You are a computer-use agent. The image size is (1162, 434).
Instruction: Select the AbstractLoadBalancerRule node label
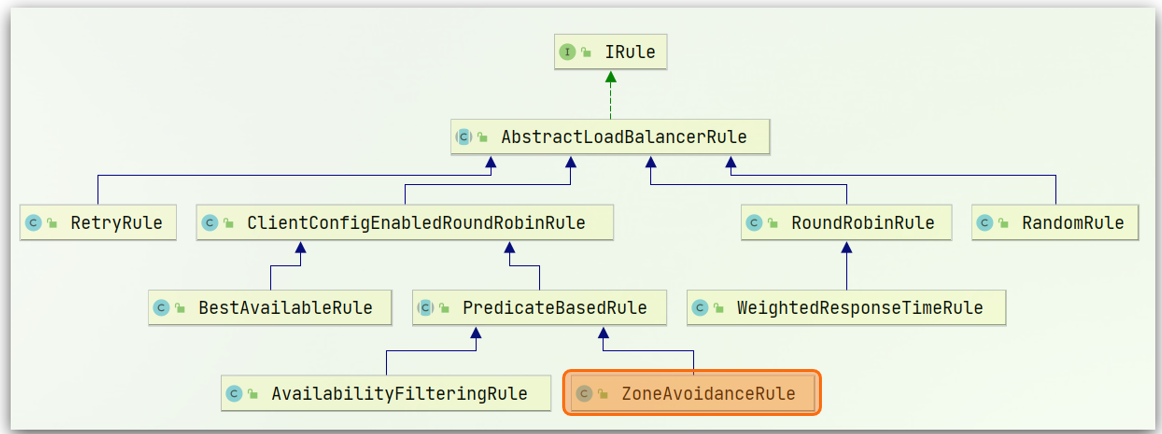(624, 137)
